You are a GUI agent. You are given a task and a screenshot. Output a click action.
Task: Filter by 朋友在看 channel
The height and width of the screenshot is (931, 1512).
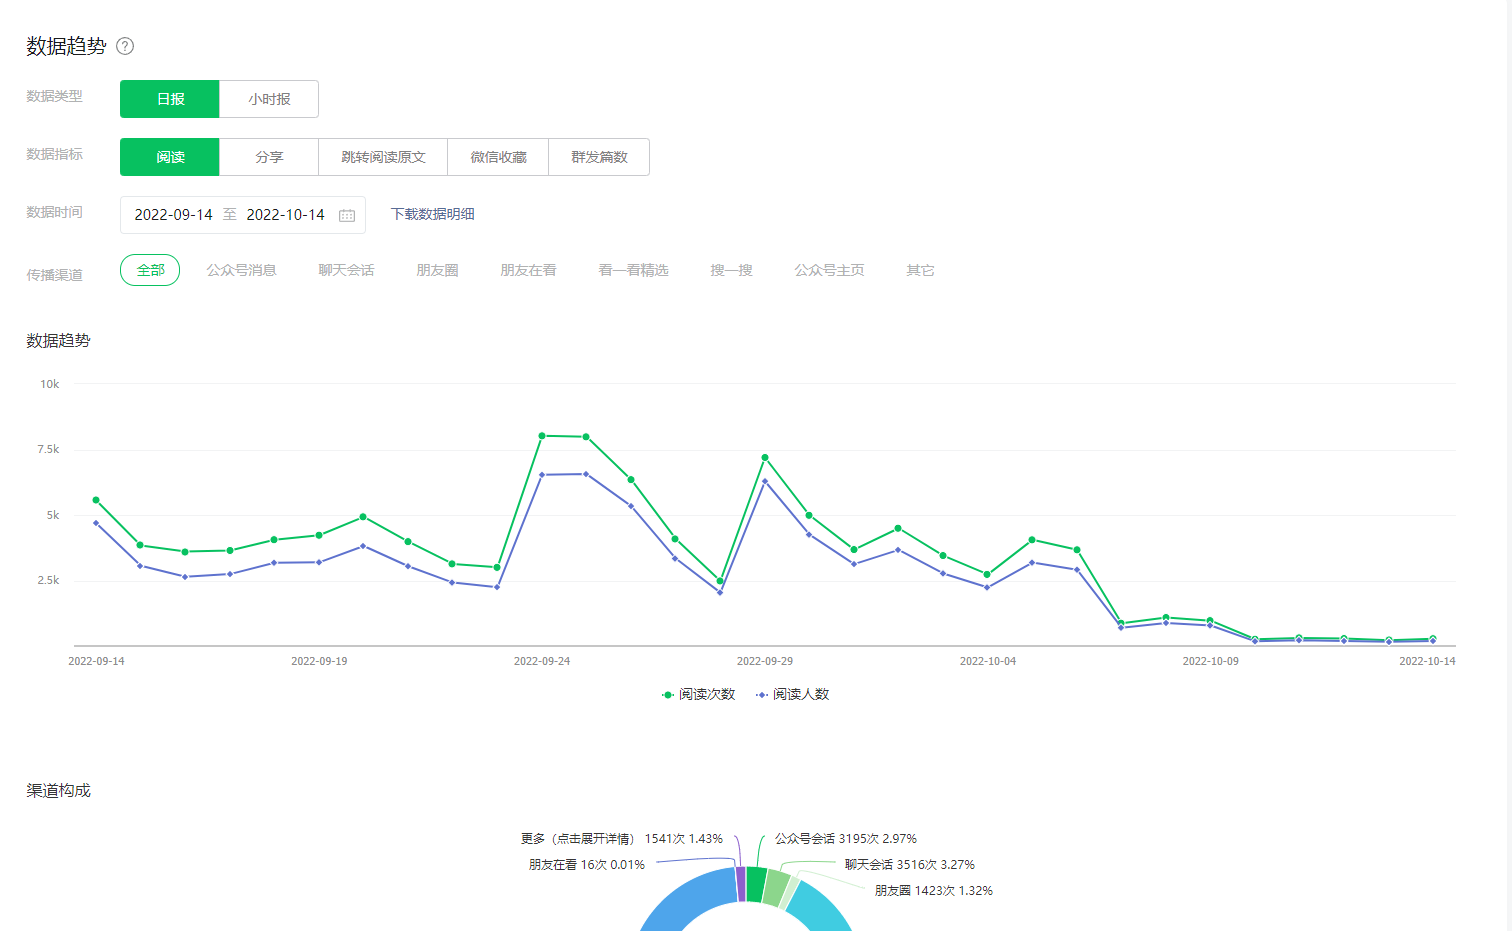(528, 270)
